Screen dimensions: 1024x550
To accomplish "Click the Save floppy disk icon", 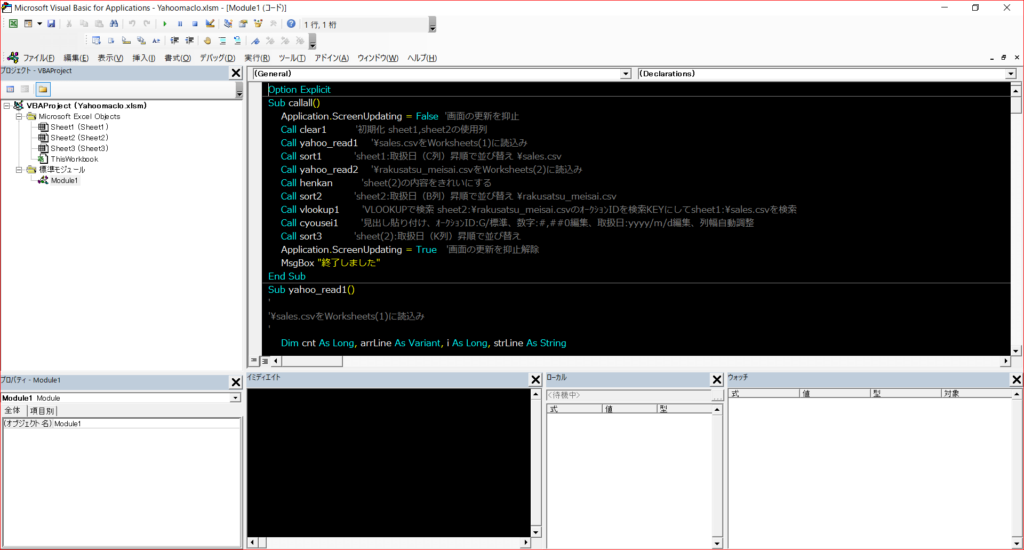I will [51, 23].
